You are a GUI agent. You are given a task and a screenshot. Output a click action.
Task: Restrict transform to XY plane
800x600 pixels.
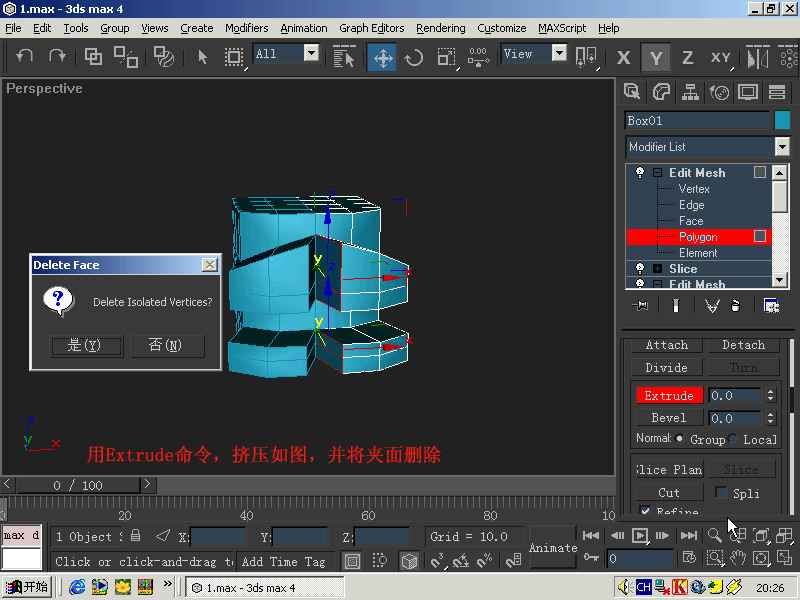coord(720,57)
